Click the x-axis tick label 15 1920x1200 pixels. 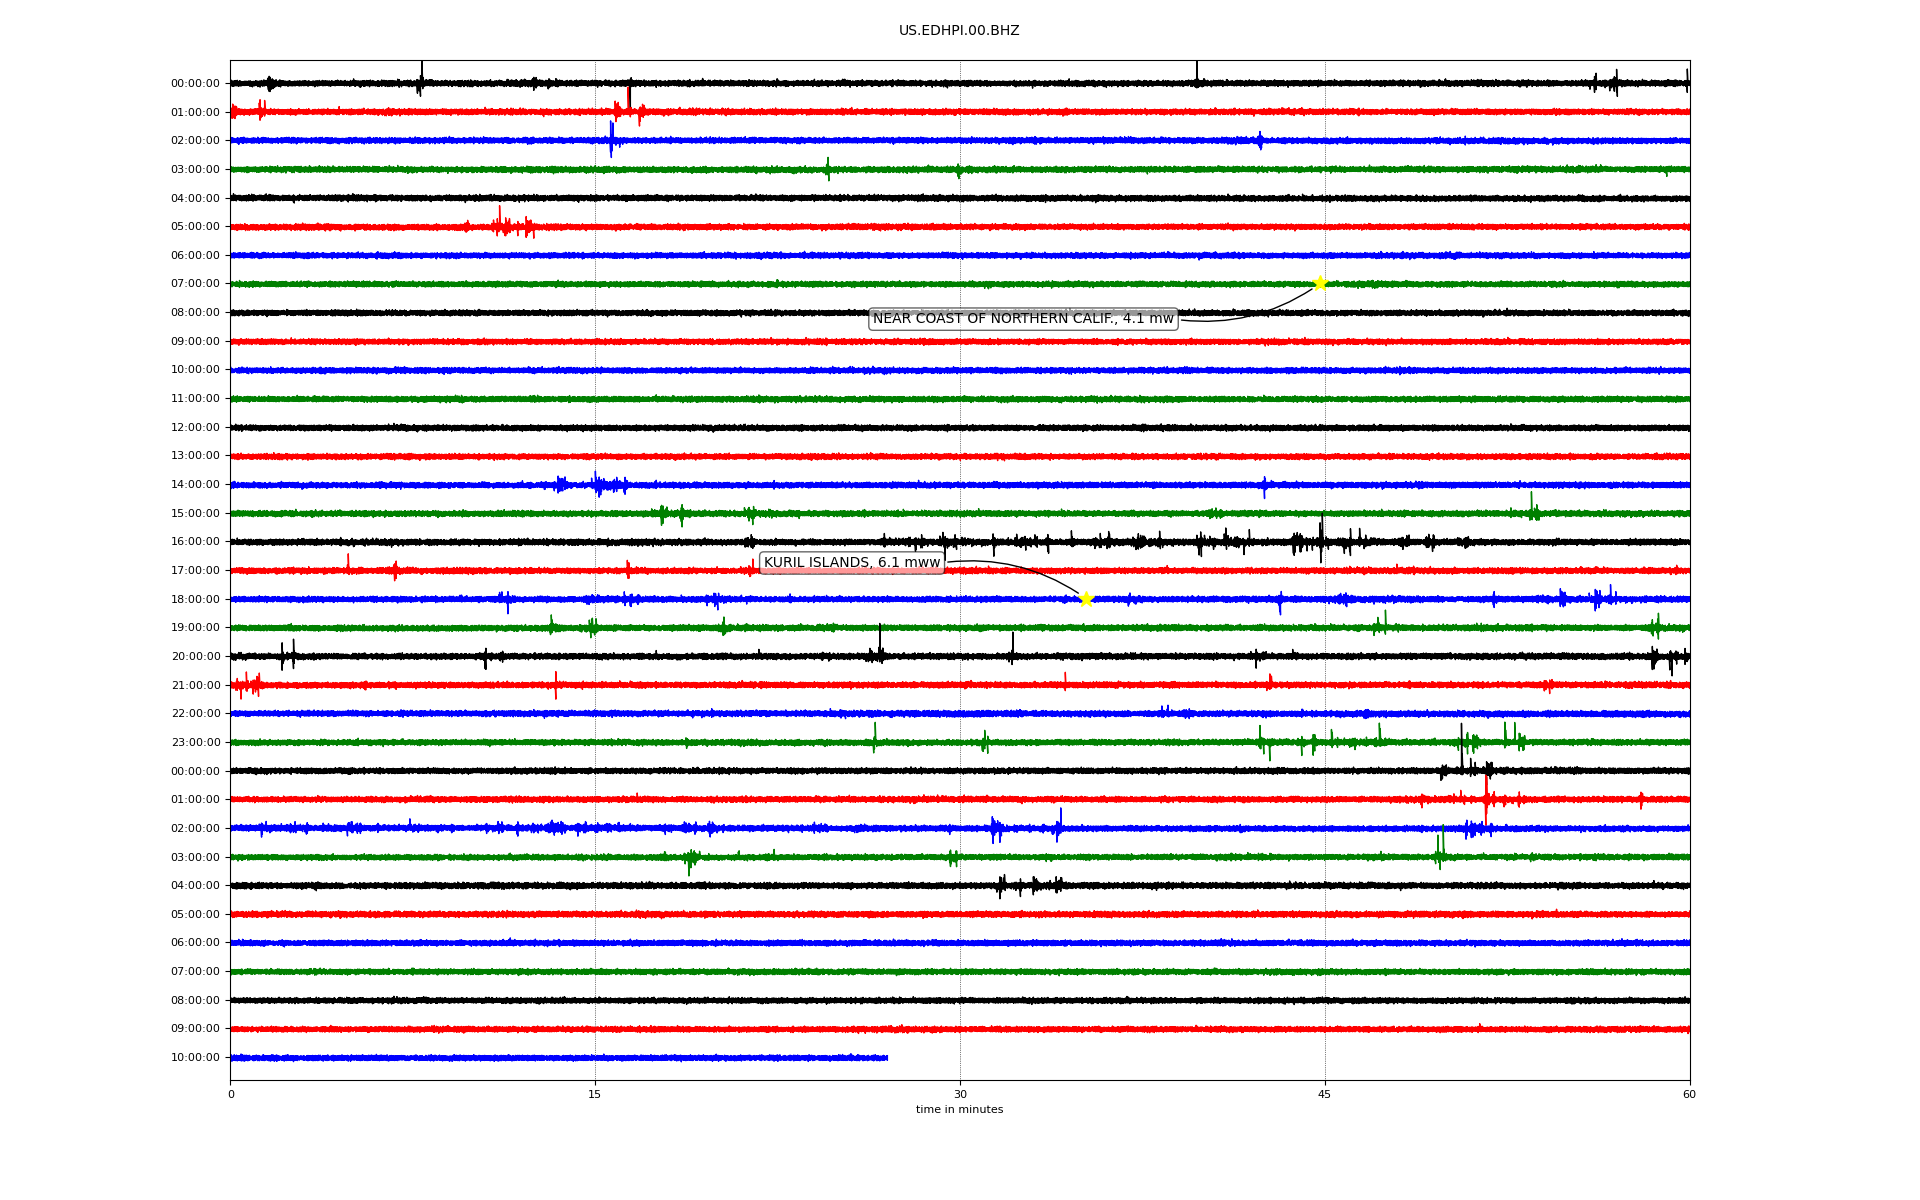tap(595, 1094)
